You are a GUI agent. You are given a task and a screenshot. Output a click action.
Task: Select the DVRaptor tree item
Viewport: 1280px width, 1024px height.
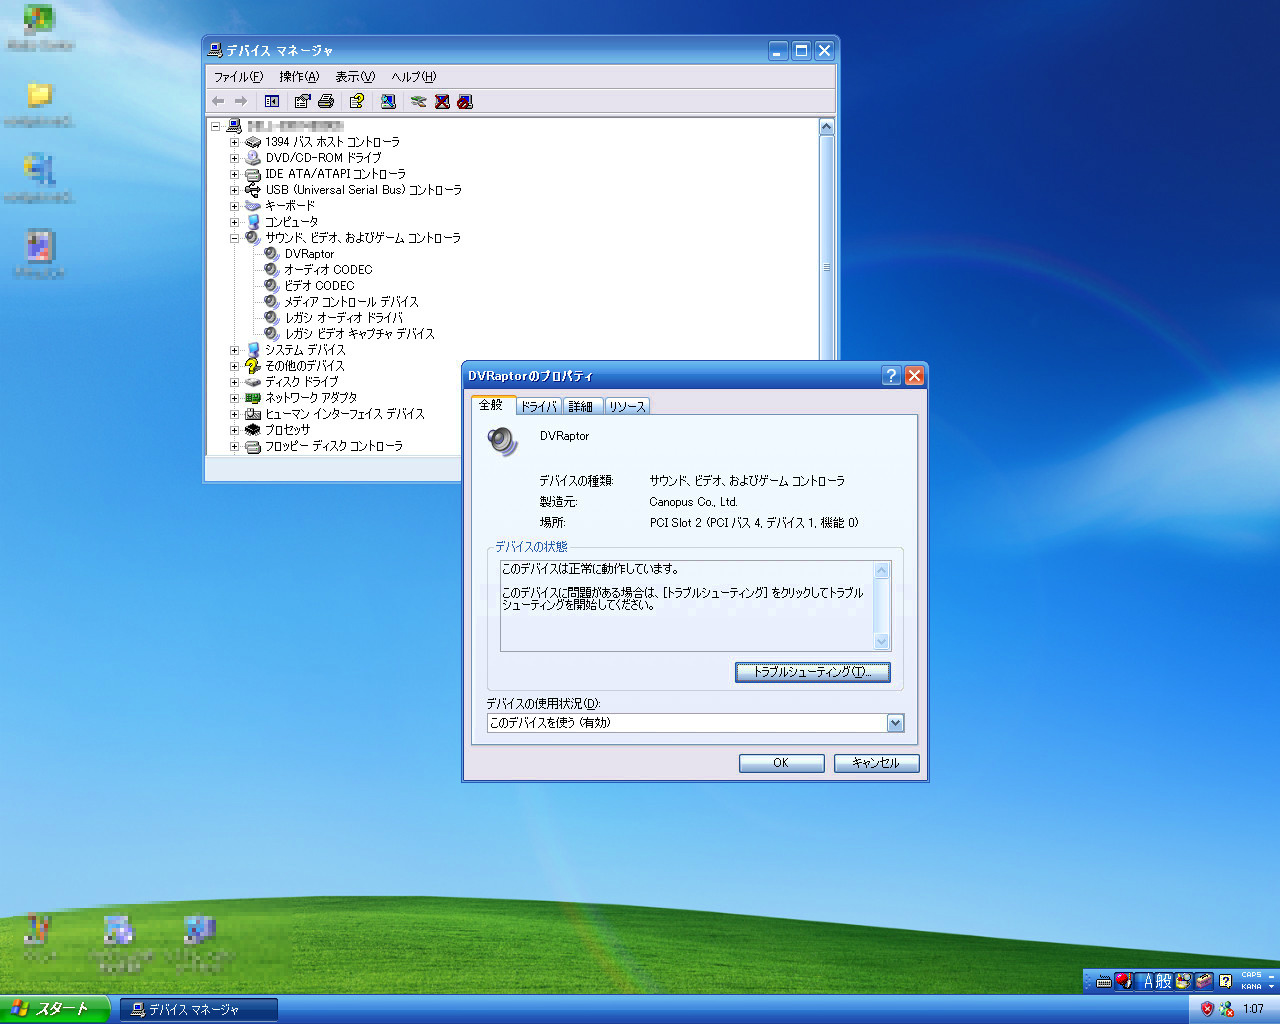click(x=309, y=254)
